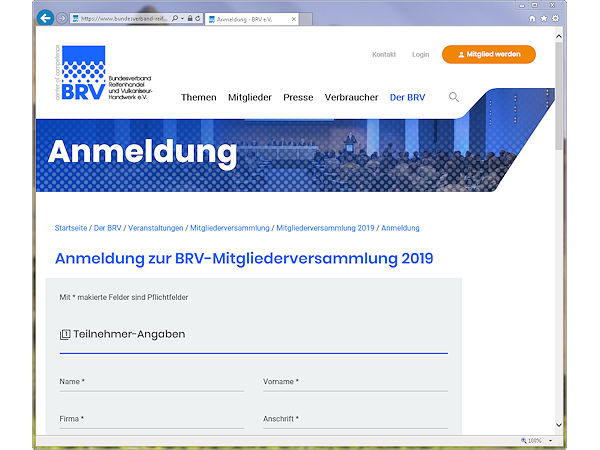Image resolution: width=600 pixels, height=450 pixels.
Task: Open the Der BRV menu
Action: click(x=408, y=98)
